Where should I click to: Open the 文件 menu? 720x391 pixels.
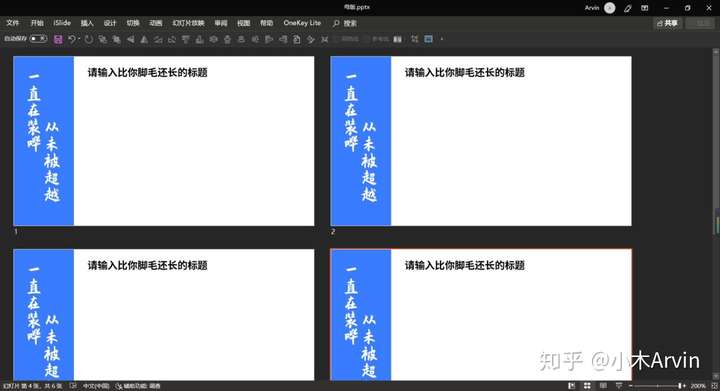click(13, 23)
